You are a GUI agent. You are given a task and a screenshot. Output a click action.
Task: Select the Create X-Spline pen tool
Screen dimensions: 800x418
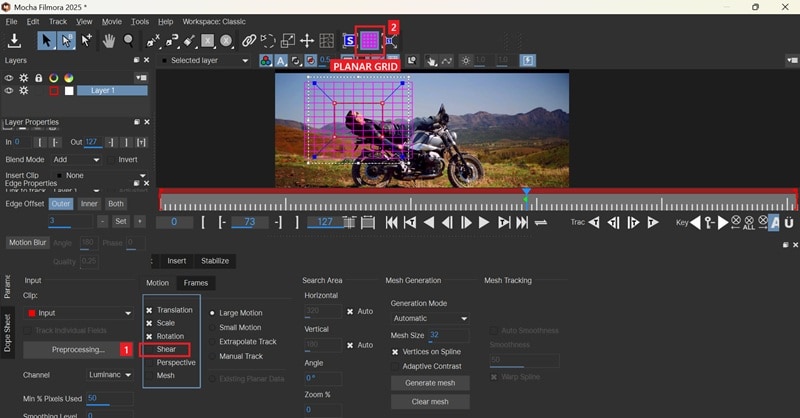pos(153,41)
